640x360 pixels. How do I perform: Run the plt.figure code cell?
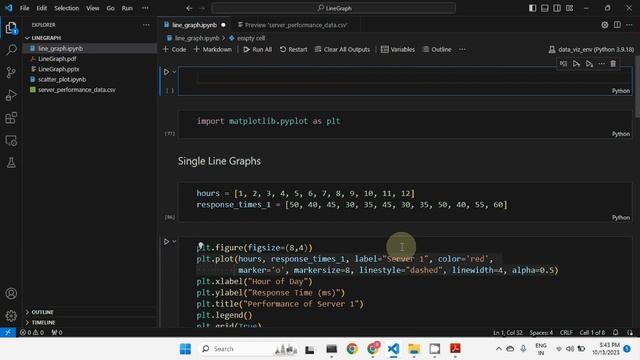pyautogui.click(x=167, y=242)
